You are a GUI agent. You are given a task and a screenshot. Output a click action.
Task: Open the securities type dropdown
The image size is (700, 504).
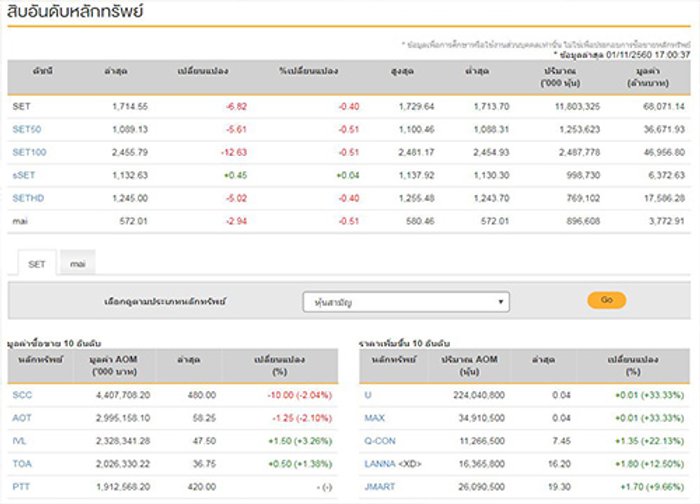click(406, 302)
